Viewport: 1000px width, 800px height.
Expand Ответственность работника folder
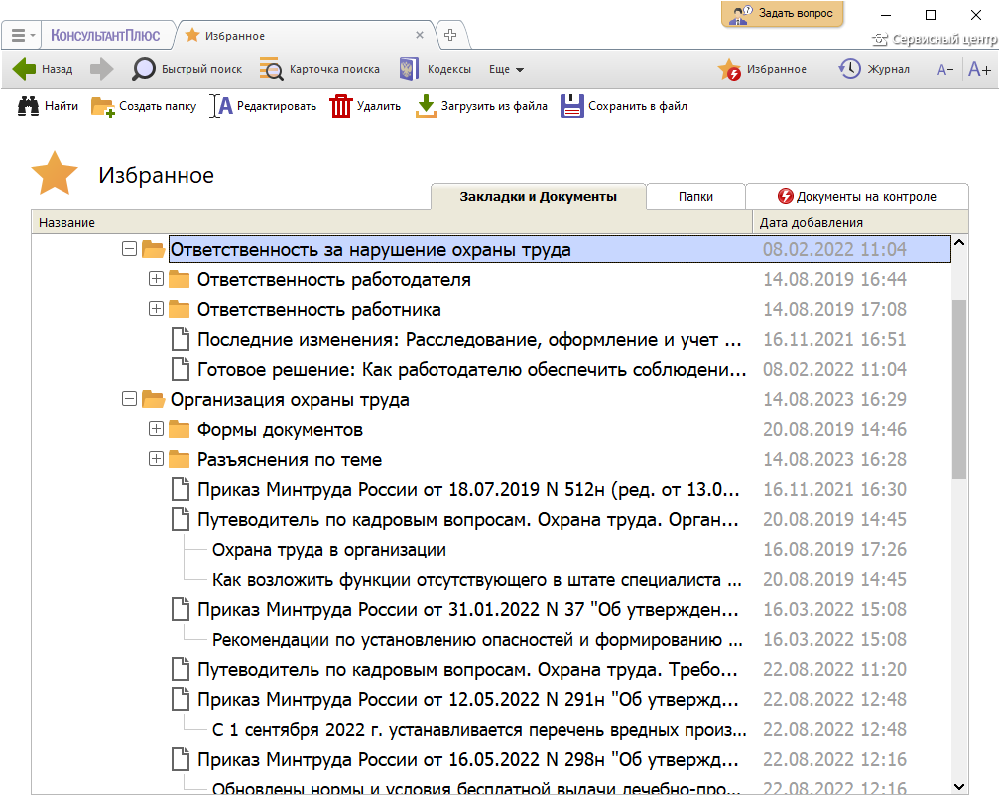[156, 309]
